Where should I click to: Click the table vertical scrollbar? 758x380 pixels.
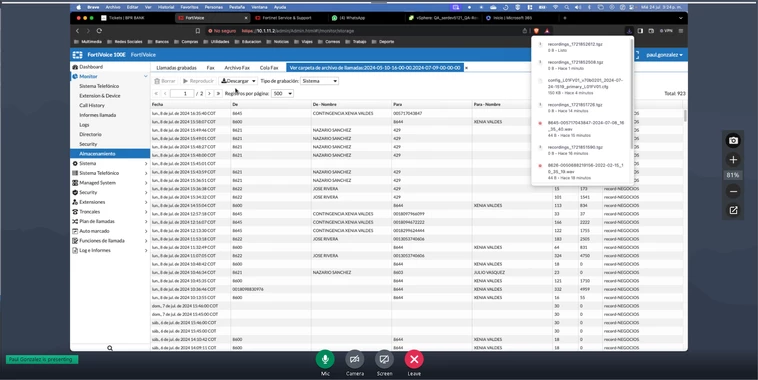pyautogui.click(x=685, y=116)
